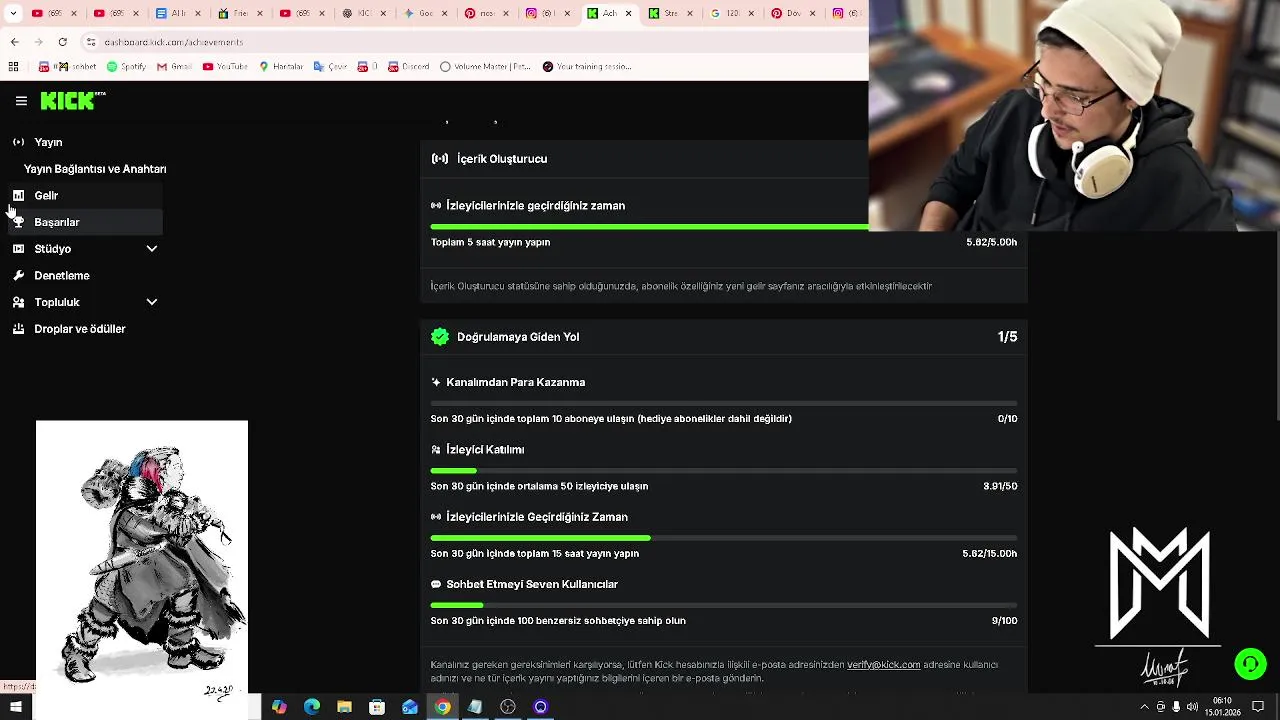Open File Explorer from the taskbar
Screen dimensions: 1280x720
click(344, 707)
